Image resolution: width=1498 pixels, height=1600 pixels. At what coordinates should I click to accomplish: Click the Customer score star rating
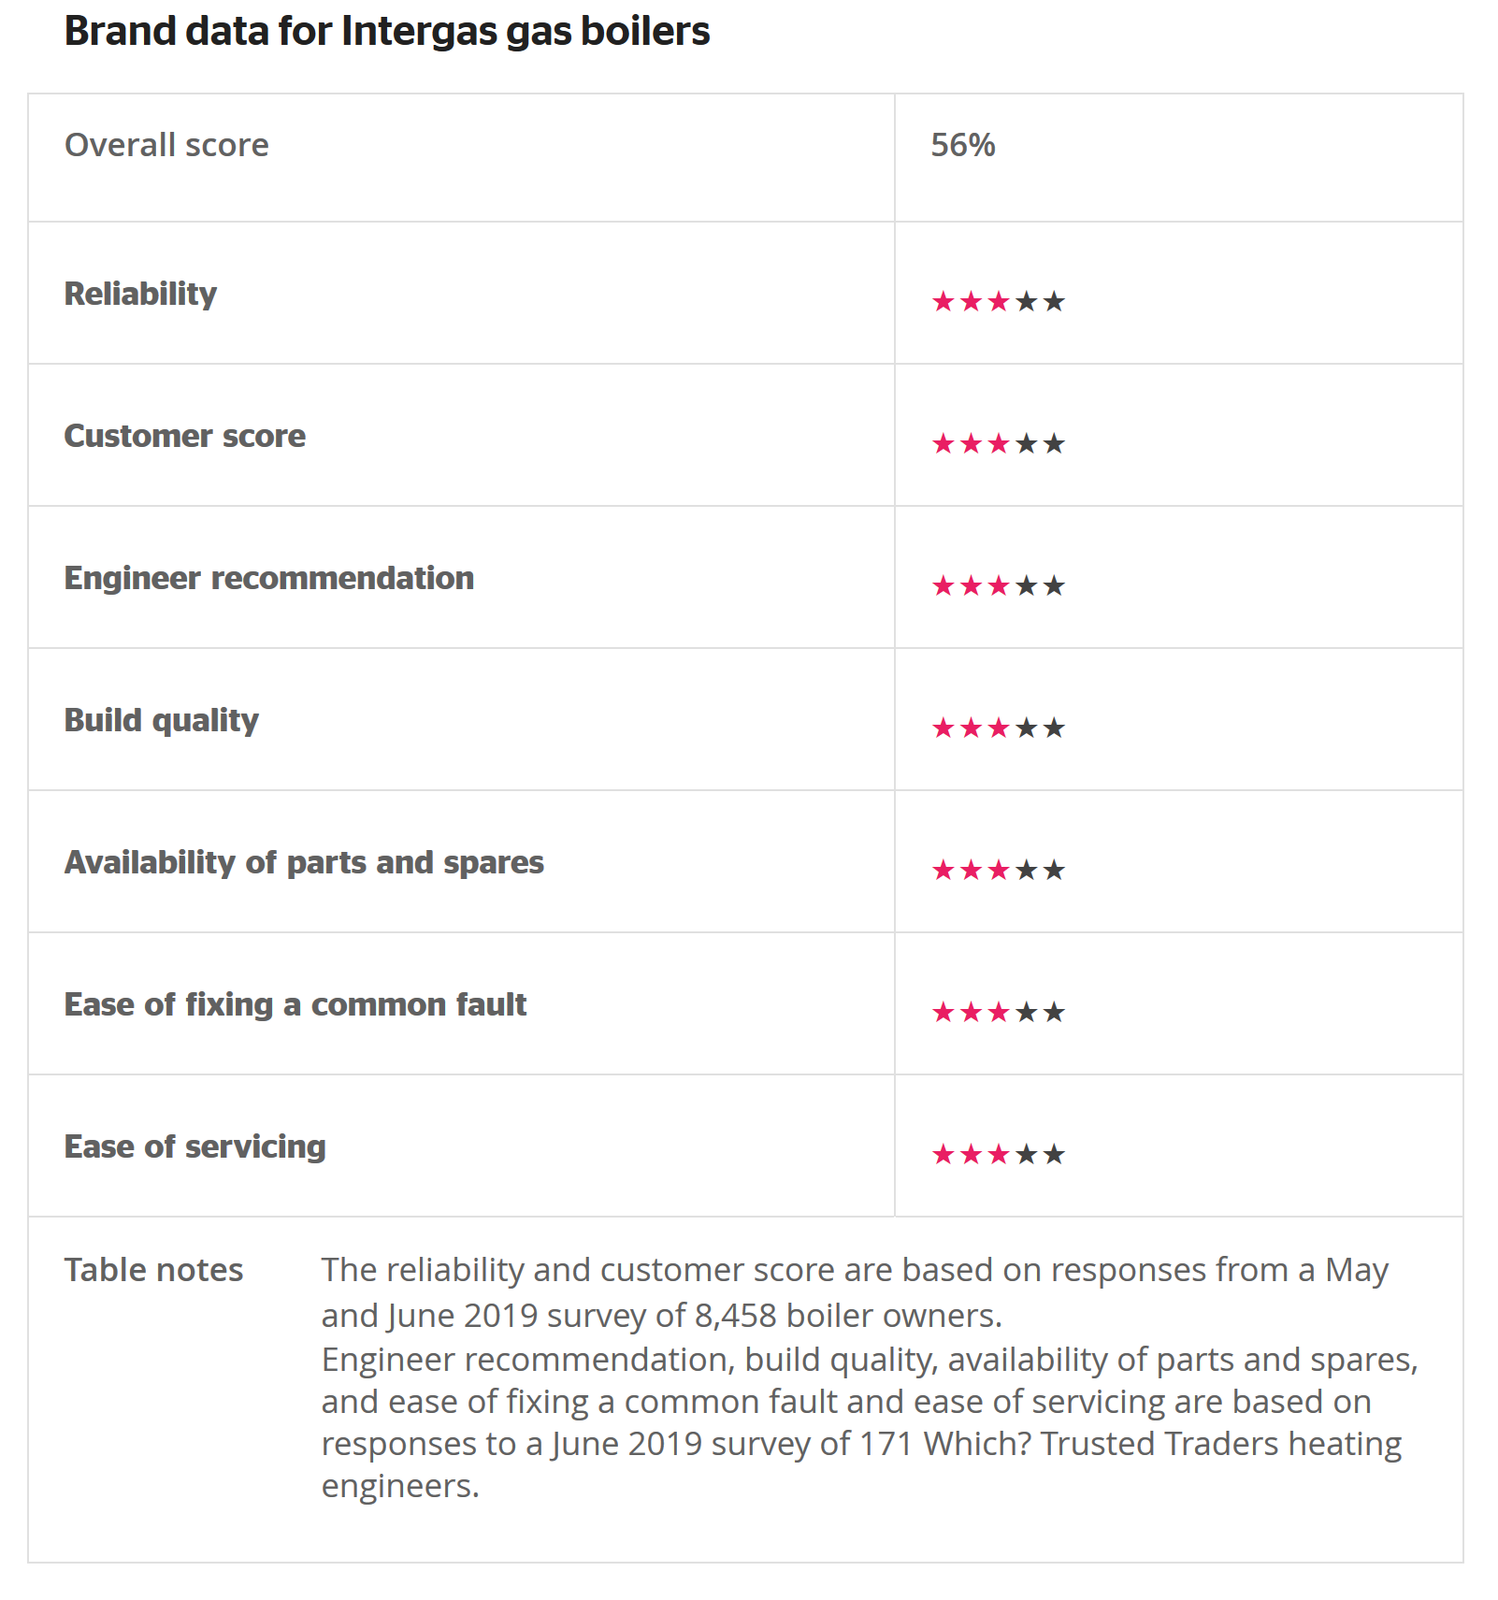[x=997, y=443]
